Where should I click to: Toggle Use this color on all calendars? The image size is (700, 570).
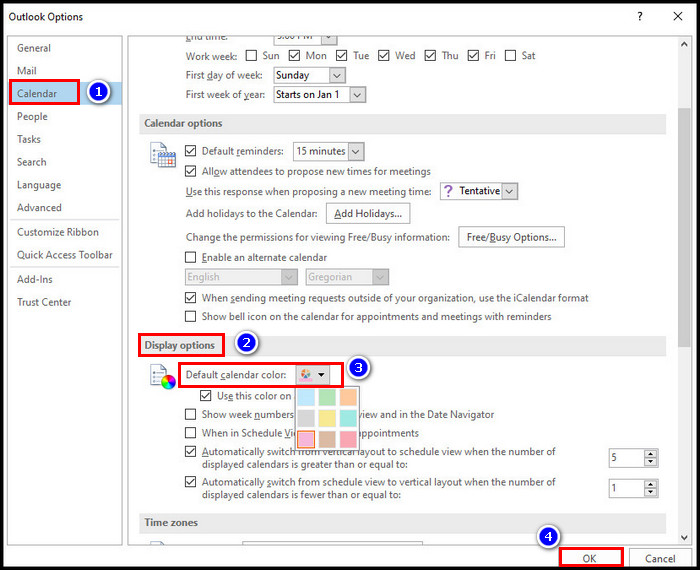point(206,395)
